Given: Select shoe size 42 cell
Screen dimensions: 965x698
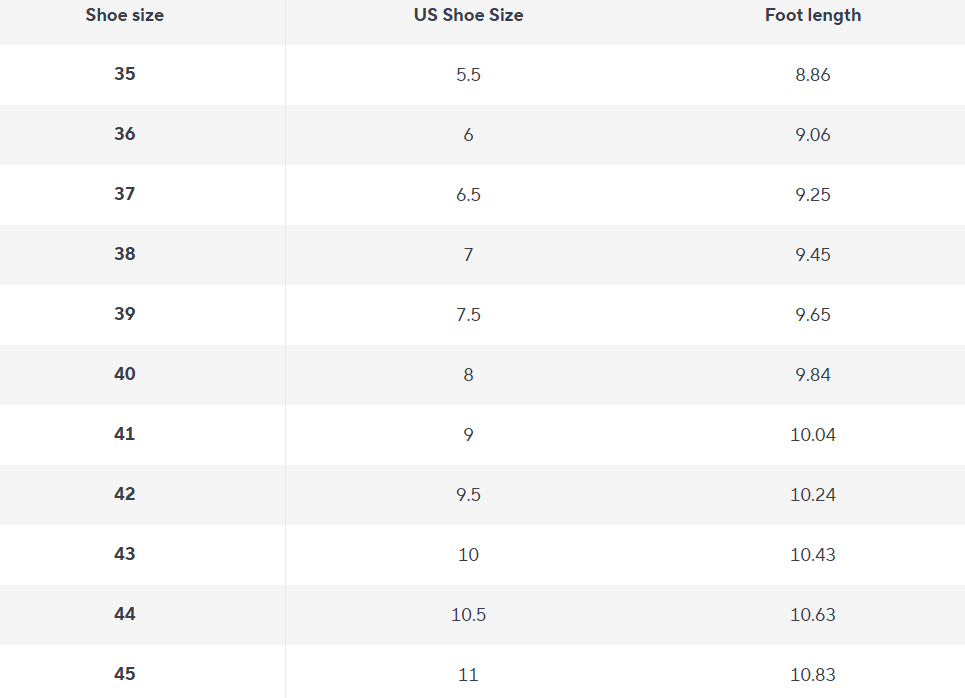Looking at the screenshot, I should click(x=124, y=494).
